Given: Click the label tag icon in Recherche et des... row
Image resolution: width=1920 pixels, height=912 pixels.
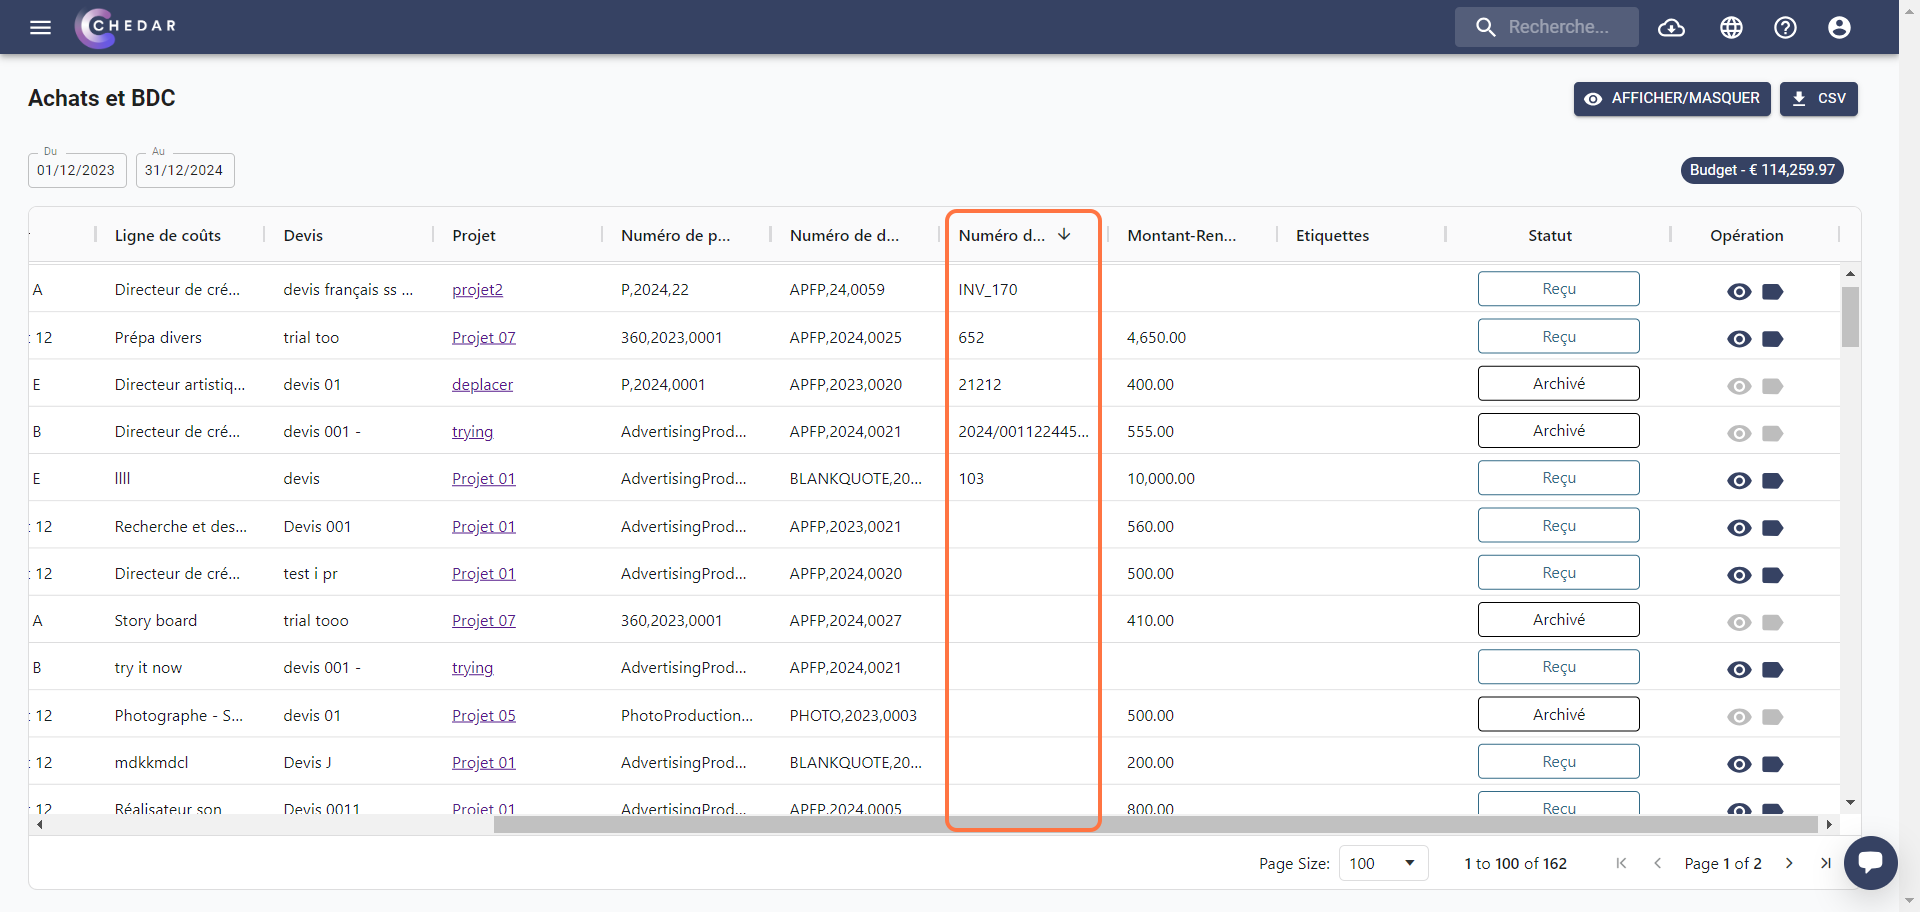Looking at the screenshot, I should coord(1772,528).
